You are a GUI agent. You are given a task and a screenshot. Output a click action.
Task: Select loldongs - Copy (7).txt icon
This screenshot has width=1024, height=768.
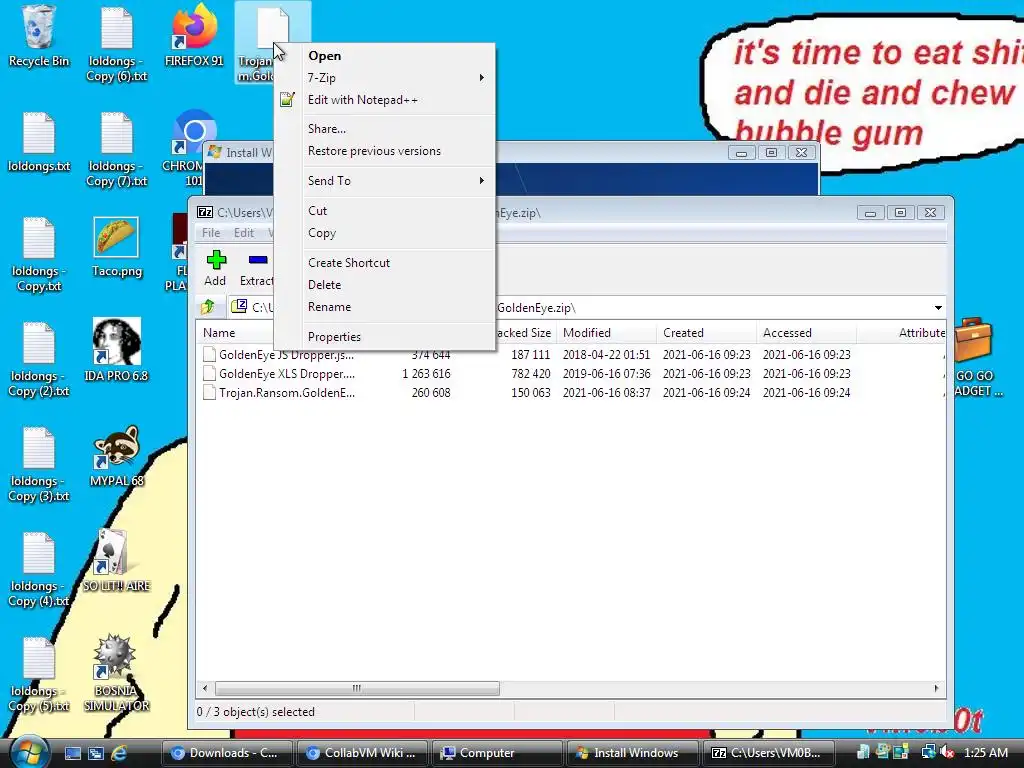[117, 149]
